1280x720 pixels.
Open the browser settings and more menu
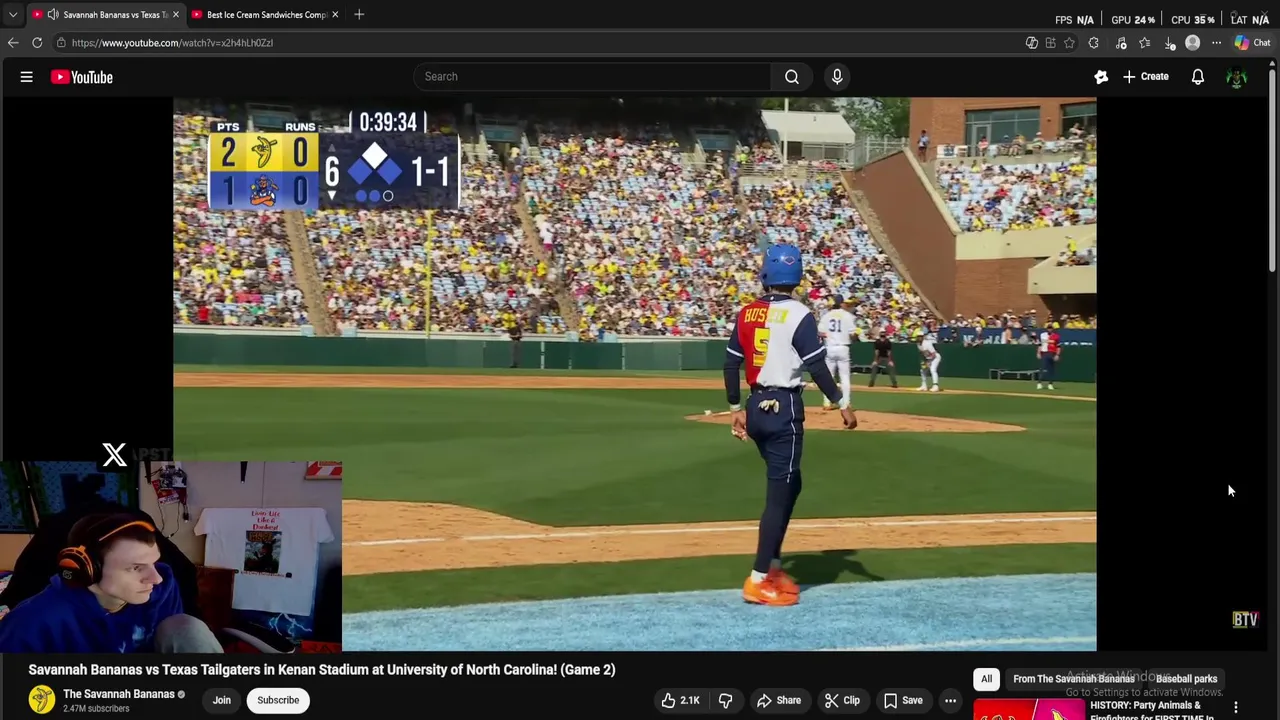coord(1216,43)
